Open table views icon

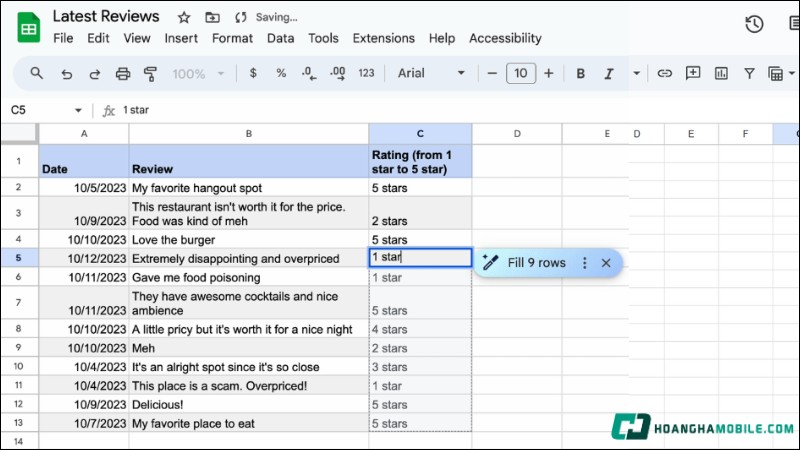776,74
